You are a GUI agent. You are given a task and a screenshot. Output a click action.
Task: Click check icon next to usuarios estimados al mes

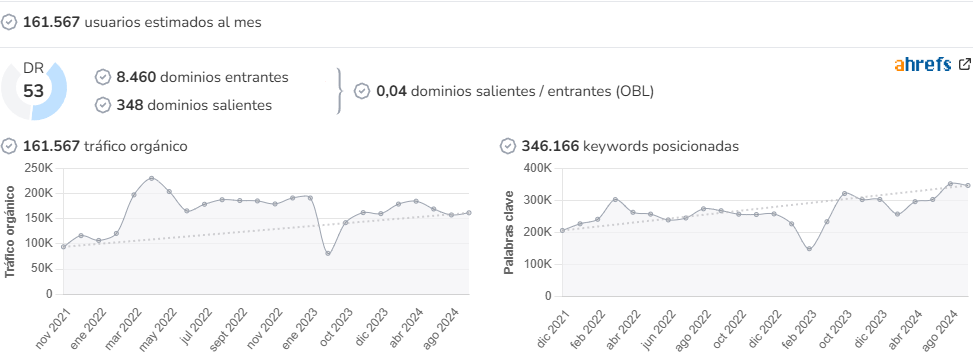pyautogui.click(x=9, y=22)
